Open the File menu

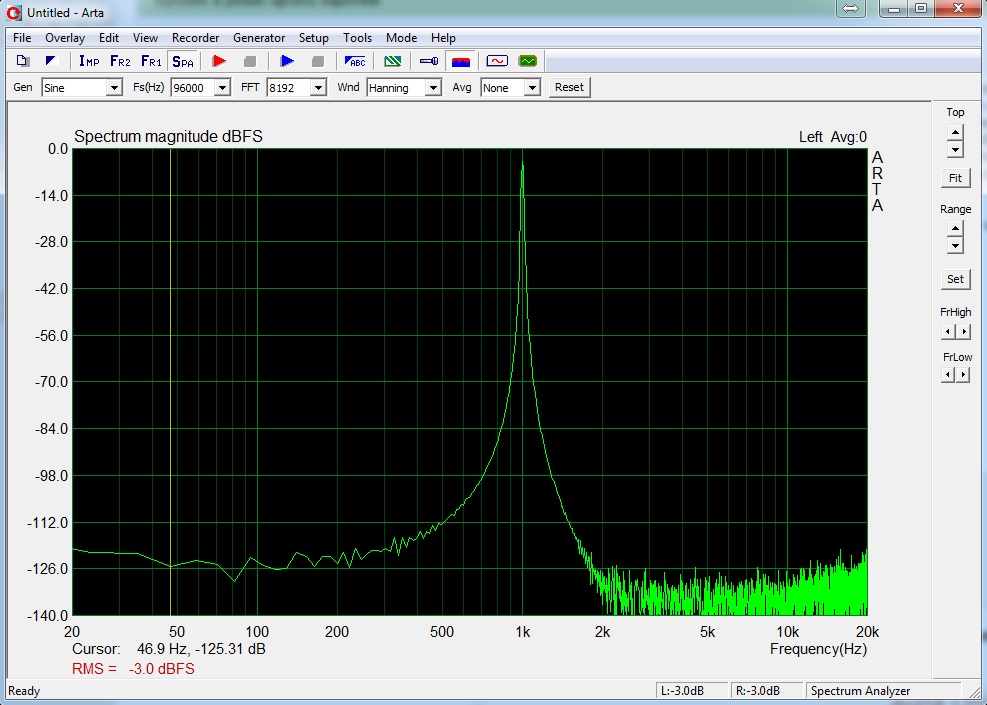[x=22, y=38]
